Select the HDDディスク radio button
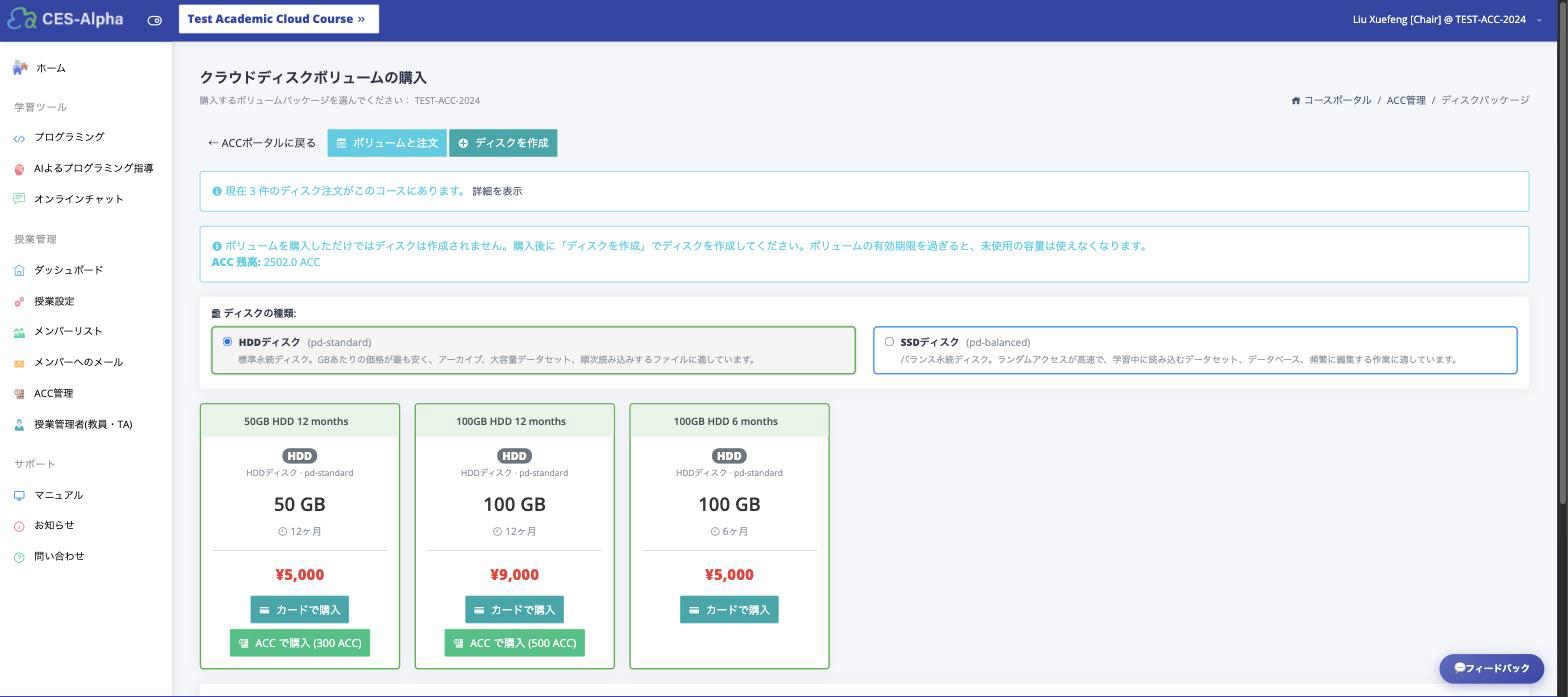This screenshot has height=697, width=1568. tap(227, 342)
